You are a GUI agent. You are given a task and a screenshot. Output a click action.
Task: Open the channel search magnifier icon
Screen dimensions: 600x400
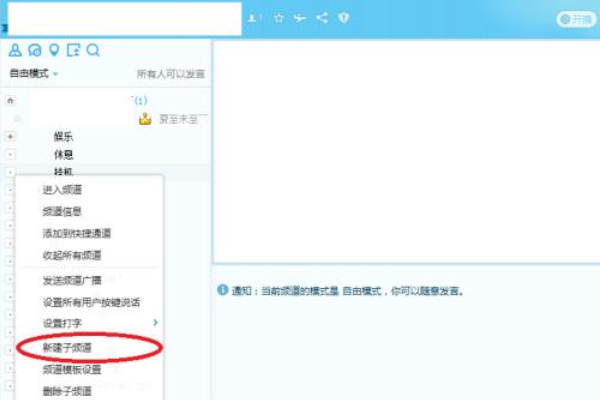(93, 50)
